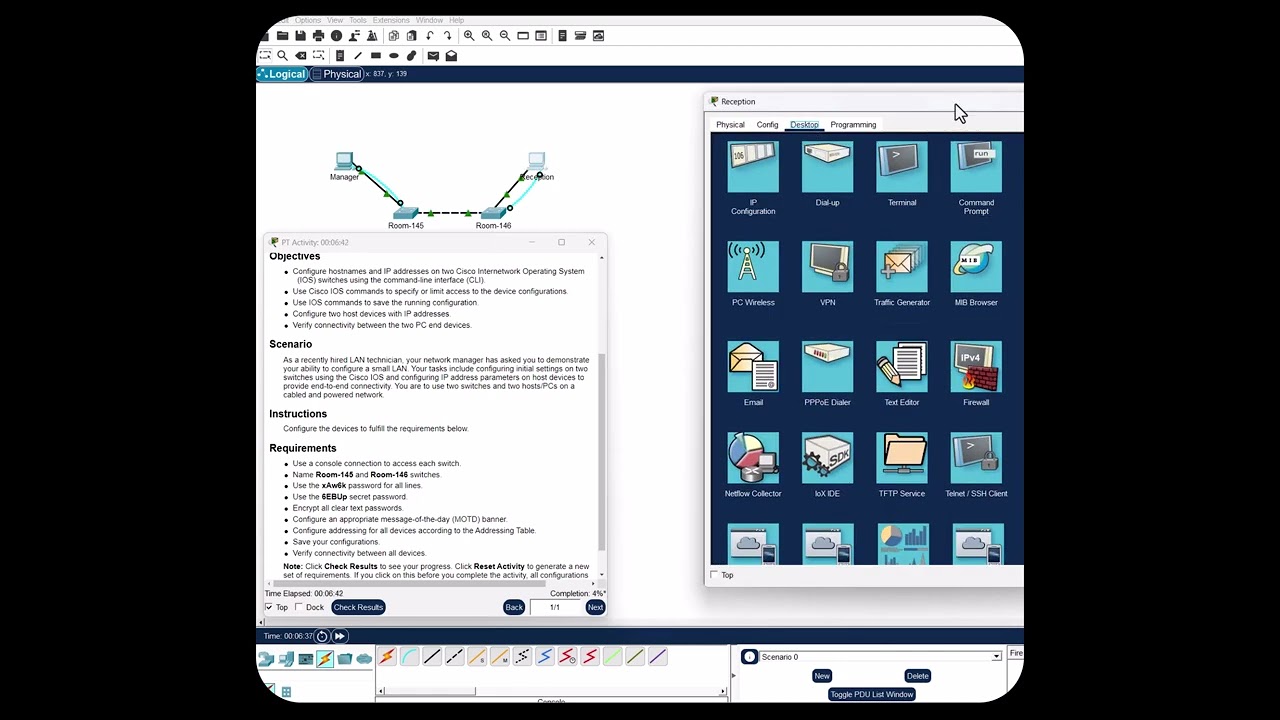Select the Delete tool icon
This screenshot has width=1280, height=720.
point(301,56)
